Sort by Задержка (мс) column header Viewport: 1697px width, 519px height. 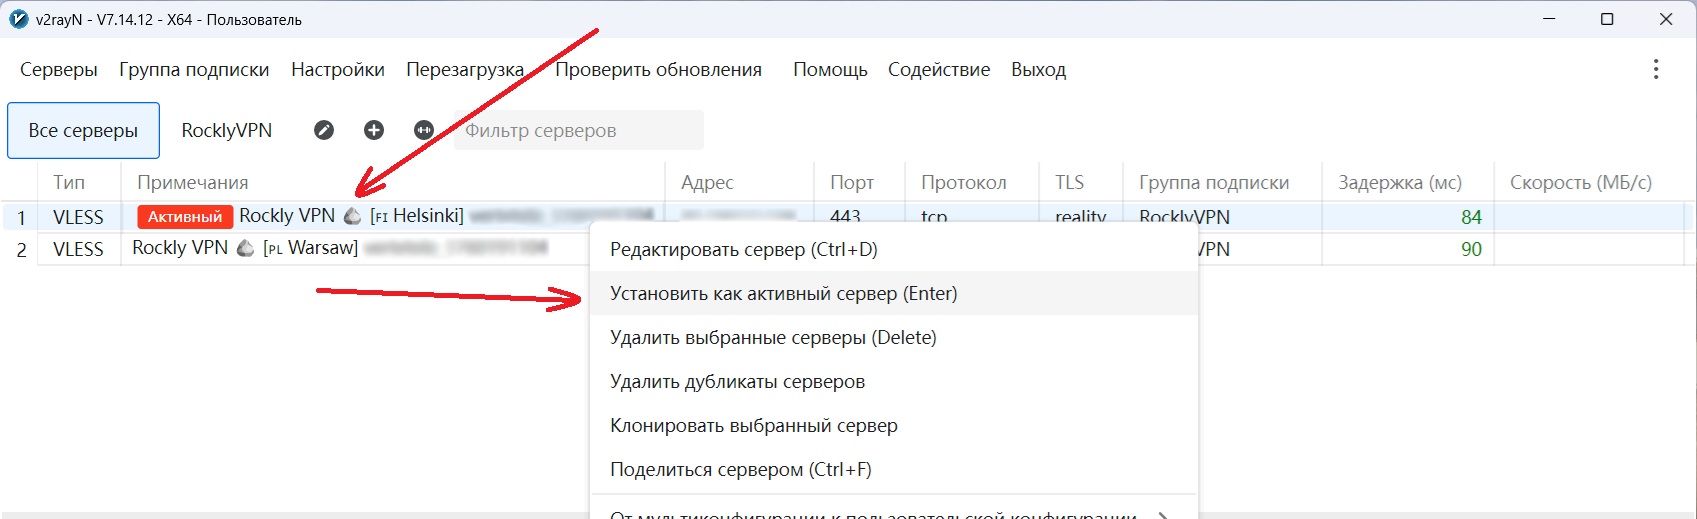click(x=1400, y=183)
